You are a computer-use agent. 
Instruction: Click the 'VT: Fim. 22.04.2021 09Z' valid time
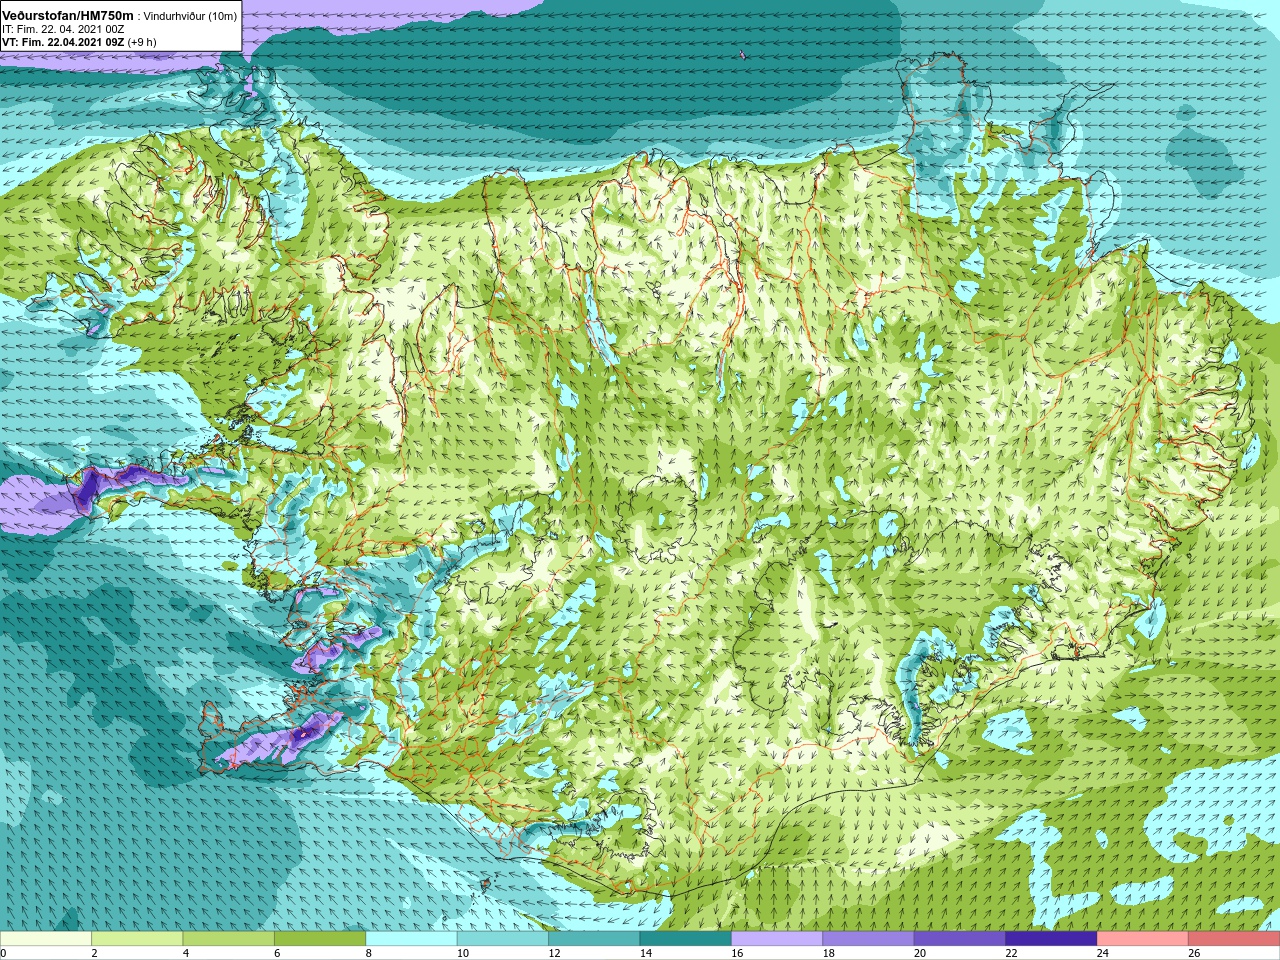point(63,42)
